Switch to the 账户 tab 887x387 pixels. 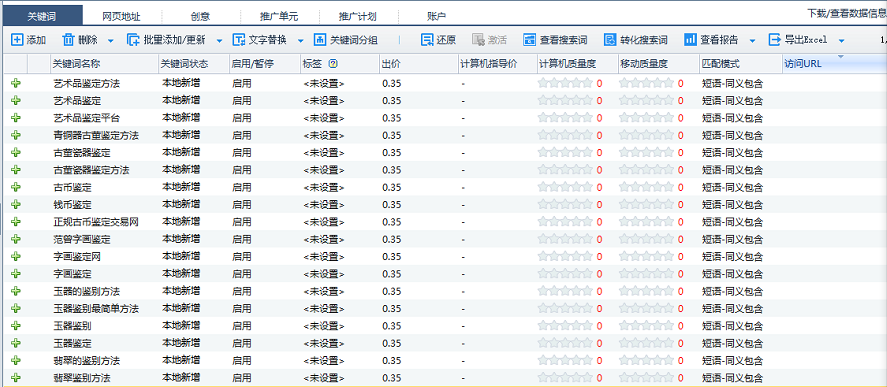coord(436,16)
